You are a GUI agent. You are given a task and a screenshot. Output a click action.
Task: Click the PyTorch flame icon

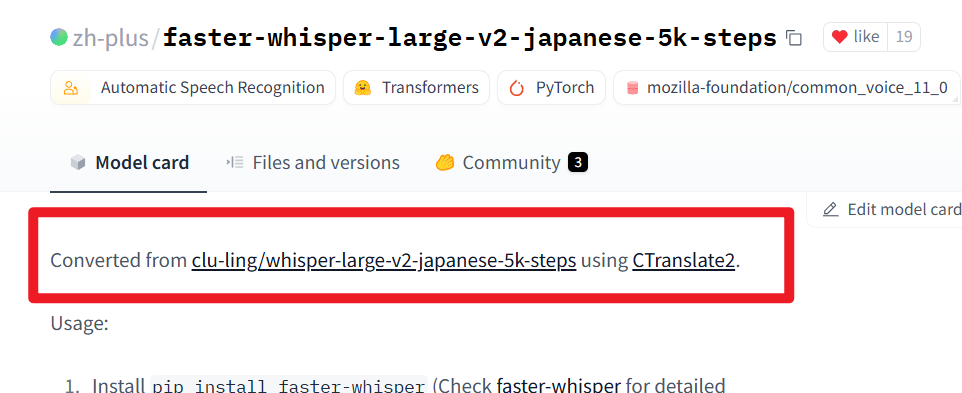517,88
